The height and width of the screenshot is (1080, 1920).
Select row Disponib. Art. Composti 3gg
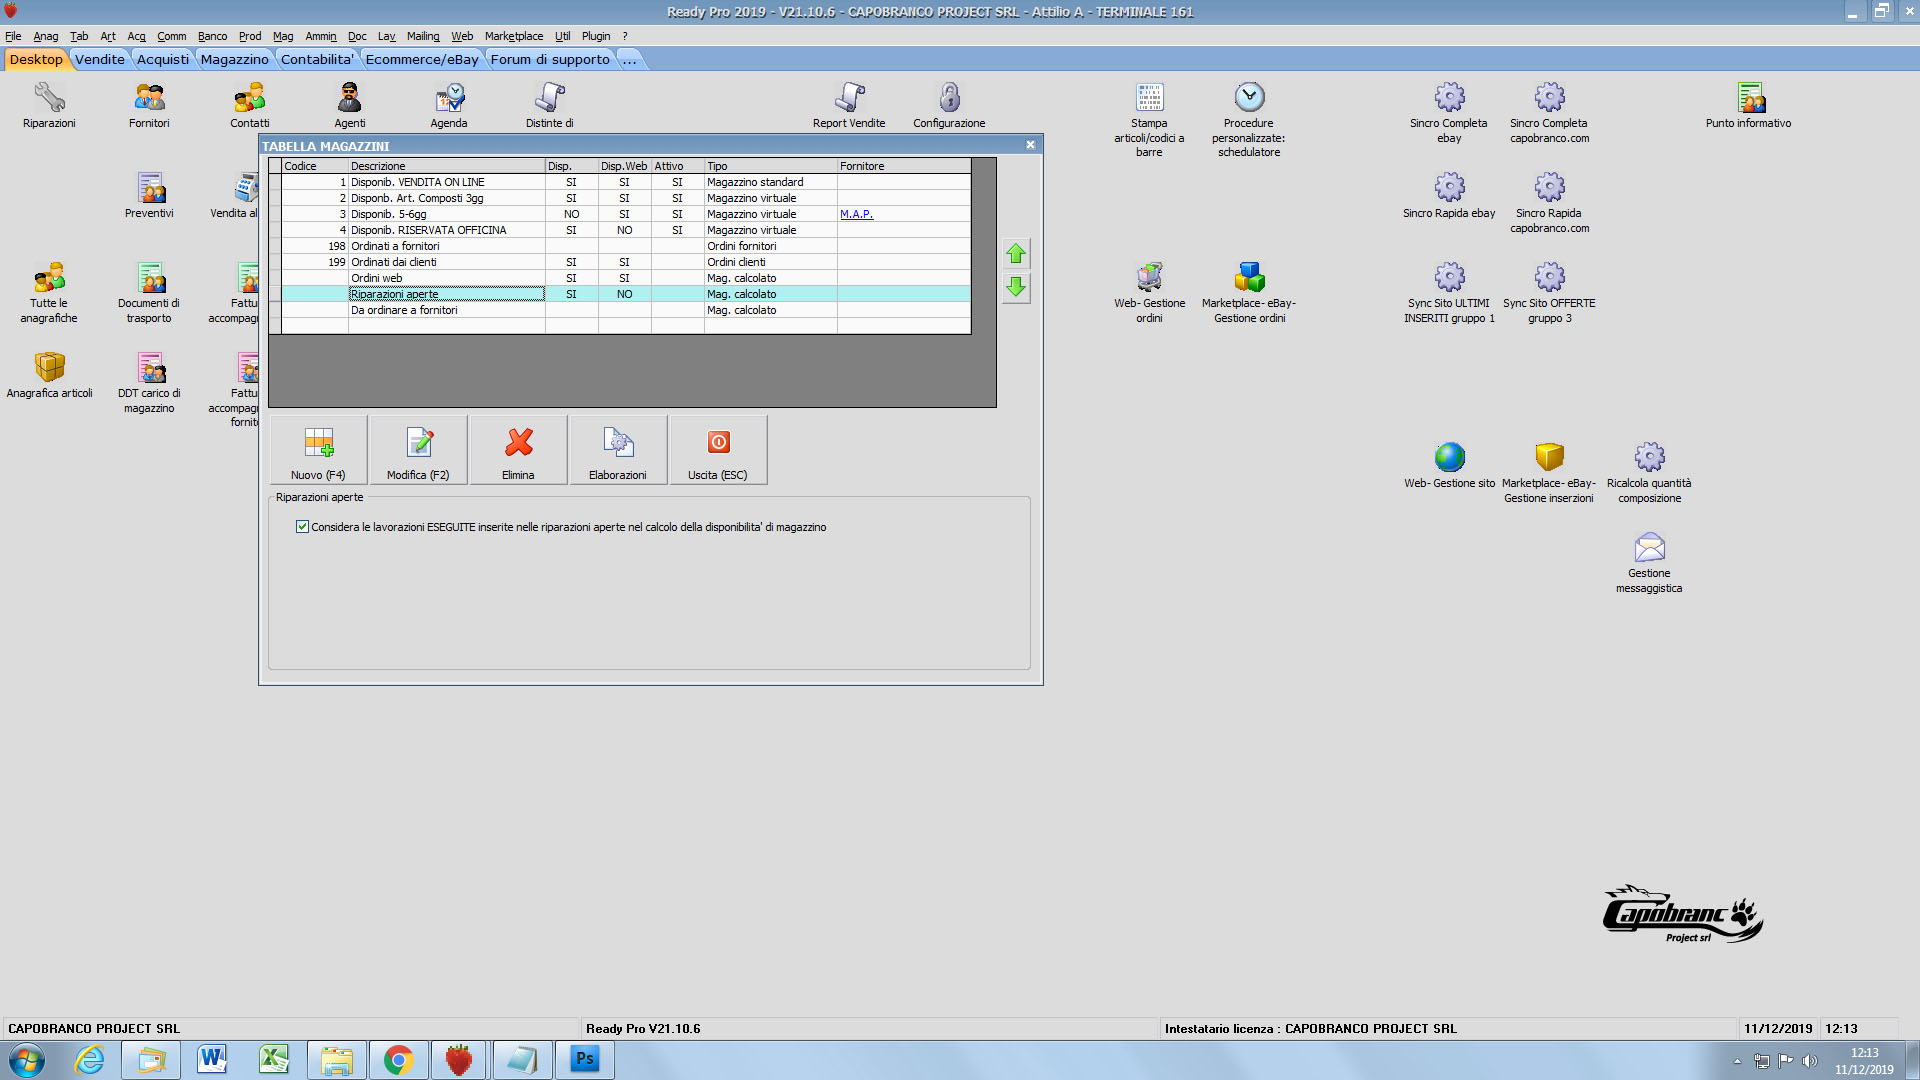626,198
